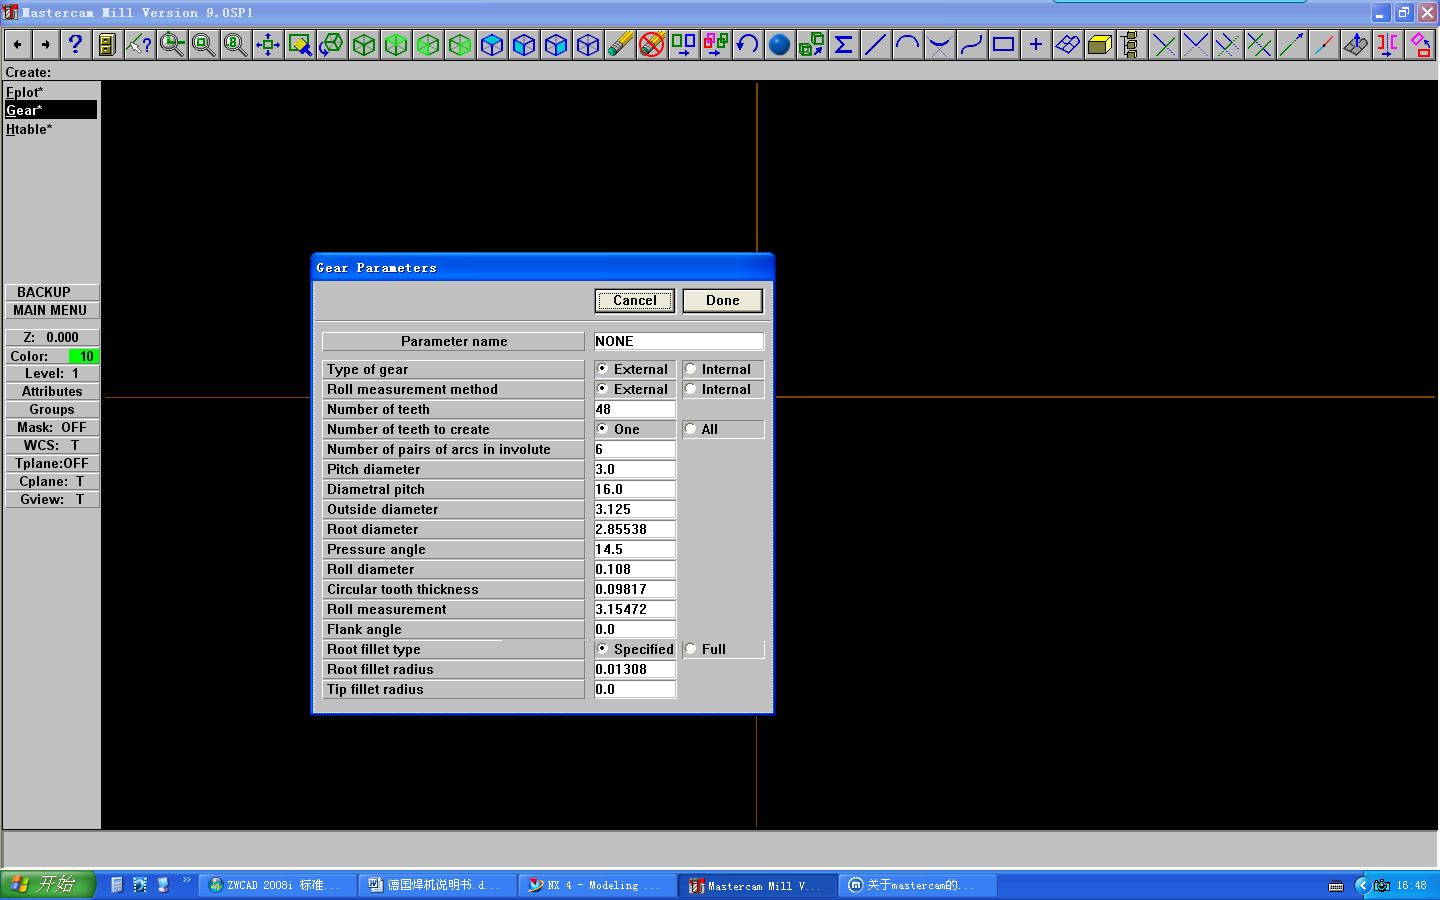The height and width of the screenshot is (900, 1440).
Task: Click the Mirror transform icon with red brackets
Action: pyautogui.click(x=1387, y=44)
